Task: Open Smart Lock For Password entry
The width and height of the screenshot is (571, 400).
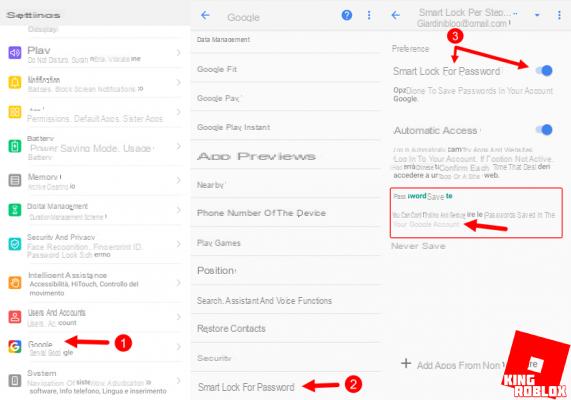Action: pos(286,387)
